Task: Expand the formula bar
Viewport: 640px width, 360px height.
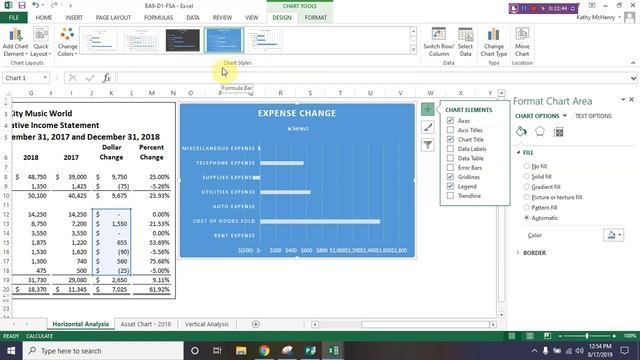Action: pyautogui.click(x=633, y=78)
